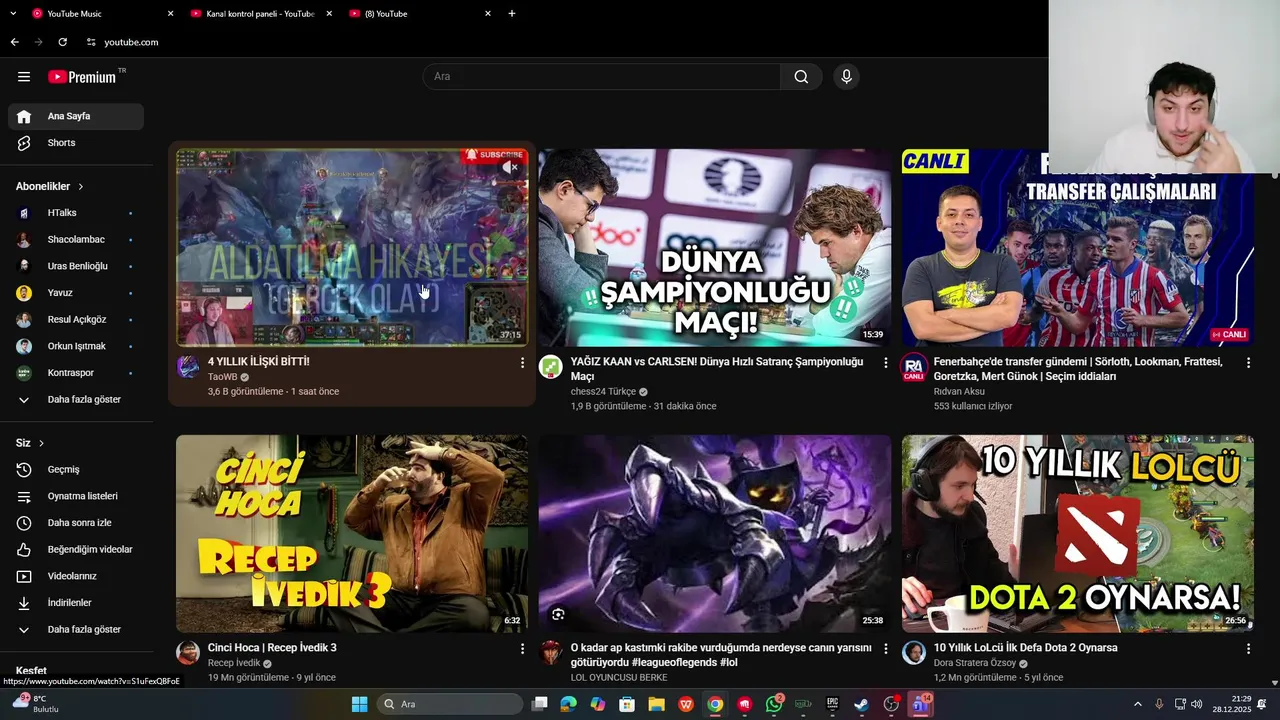Open LOL OYUNCUSU BERKE channel avatar
Image resolution: width=1280 pixels, height=720 pixels.
pyautogui.click(x=551, y=653)
